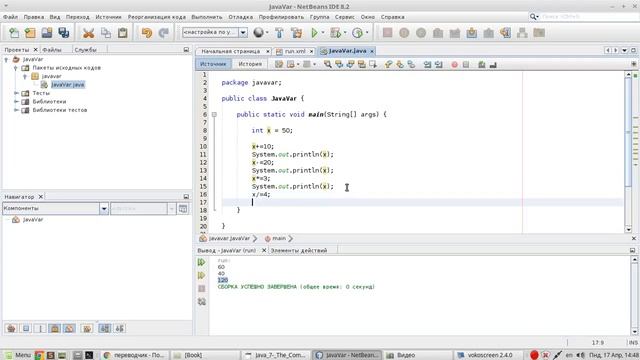
Task: Collapse the javavar package node
Action: coord(25,76)
